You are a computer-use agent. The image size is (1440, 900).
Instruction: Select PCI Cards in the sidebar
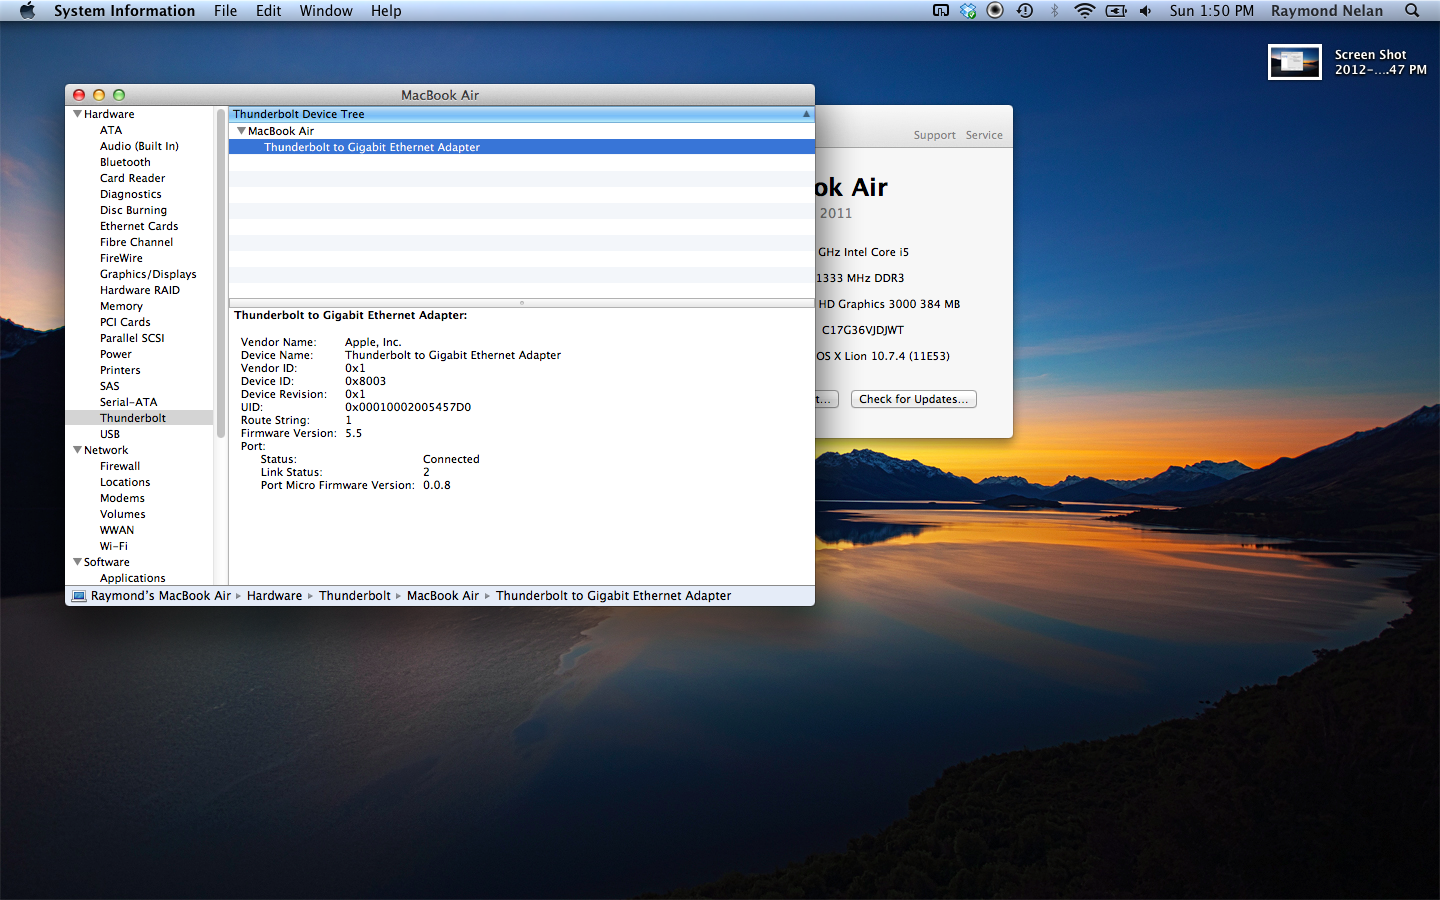coord(125,322)
